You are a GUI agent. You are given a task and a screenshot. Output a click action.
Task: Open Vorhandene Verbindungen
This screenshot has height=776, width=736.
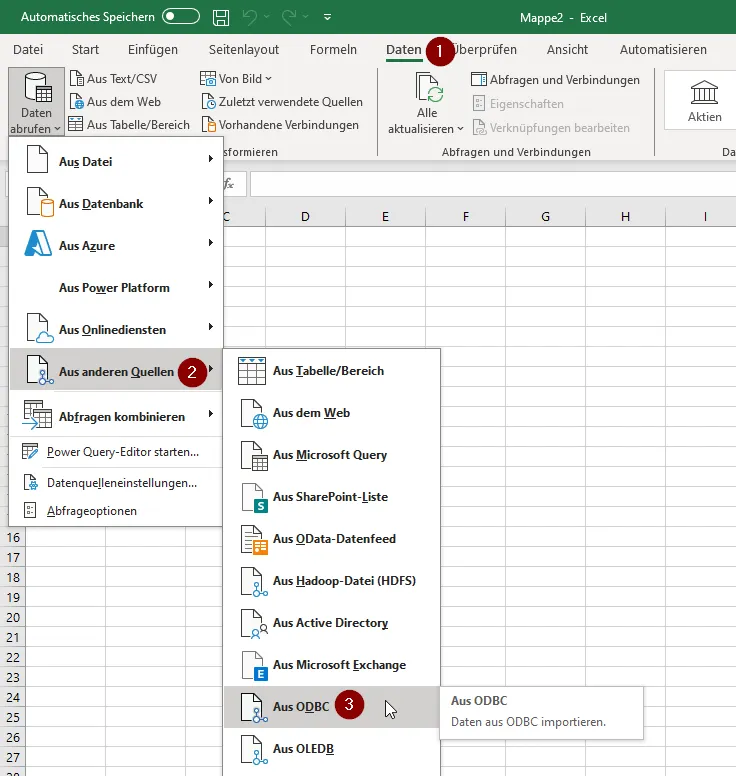[x=280, y=125]
